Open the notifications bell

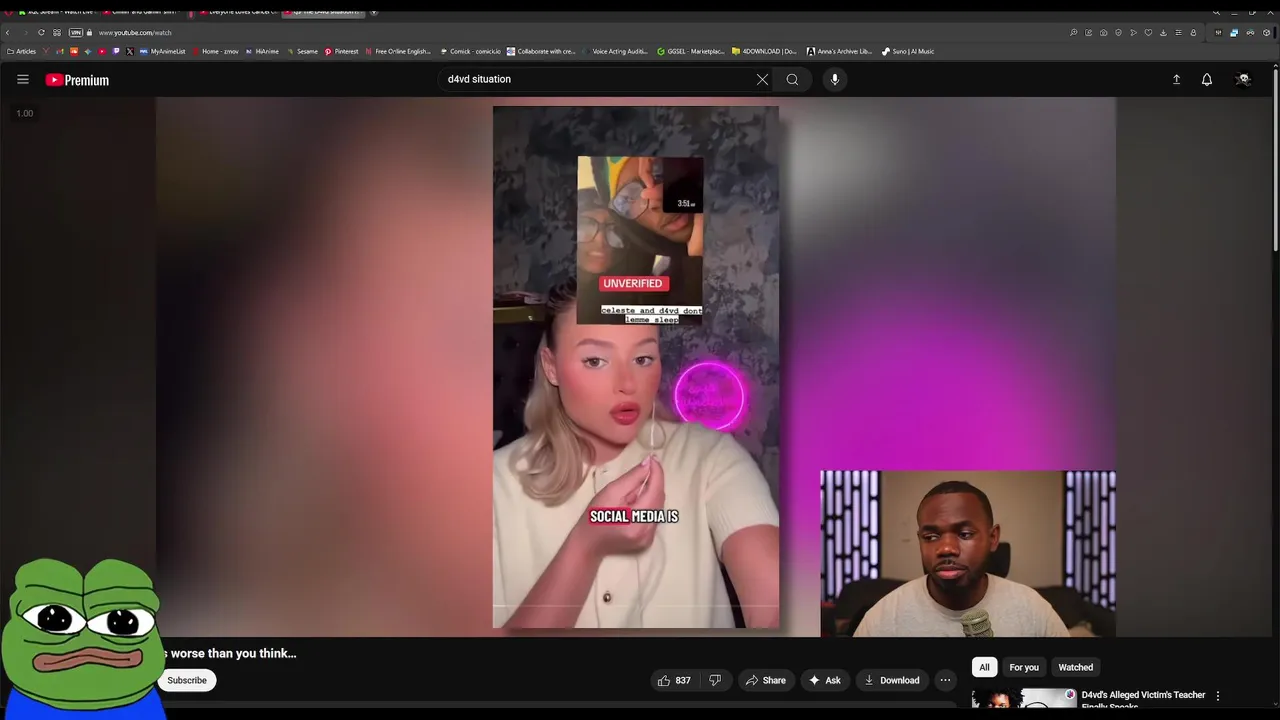click(1207, 79)
